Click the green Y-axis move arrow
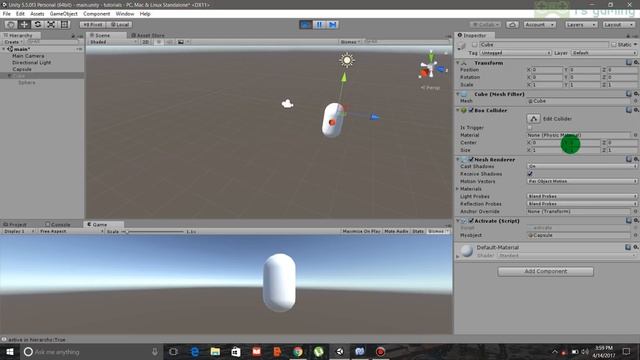Screen dimensions: 640x360 (344, 77)
